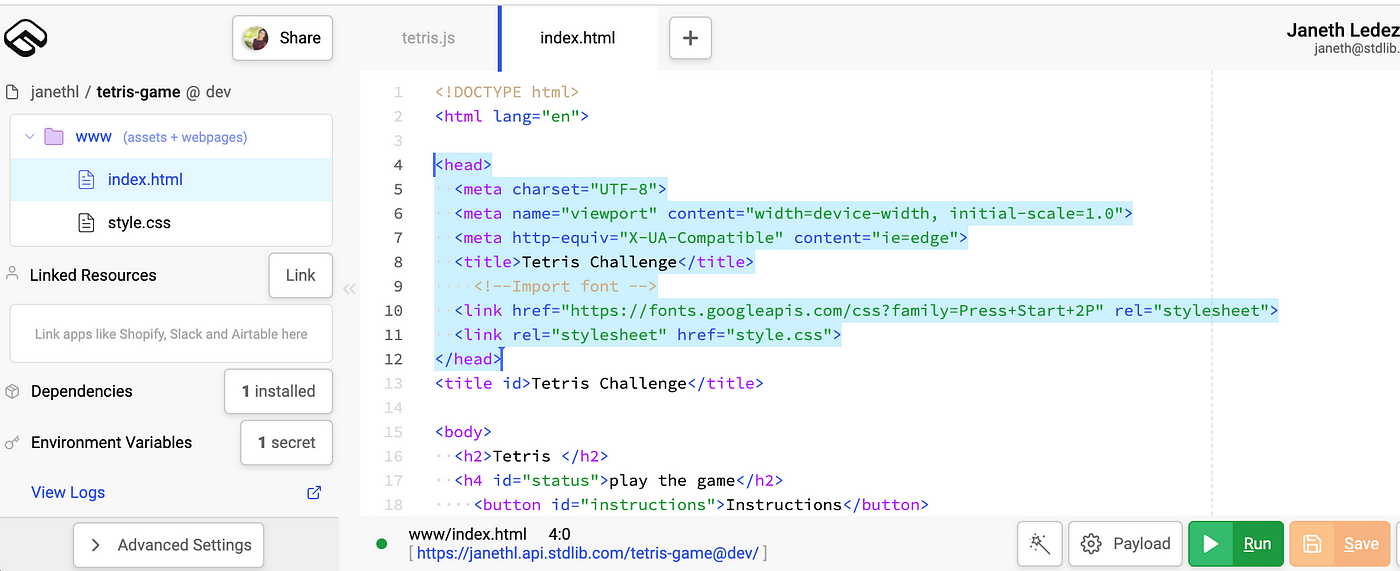Run the project with Run button

[1236, 544]
